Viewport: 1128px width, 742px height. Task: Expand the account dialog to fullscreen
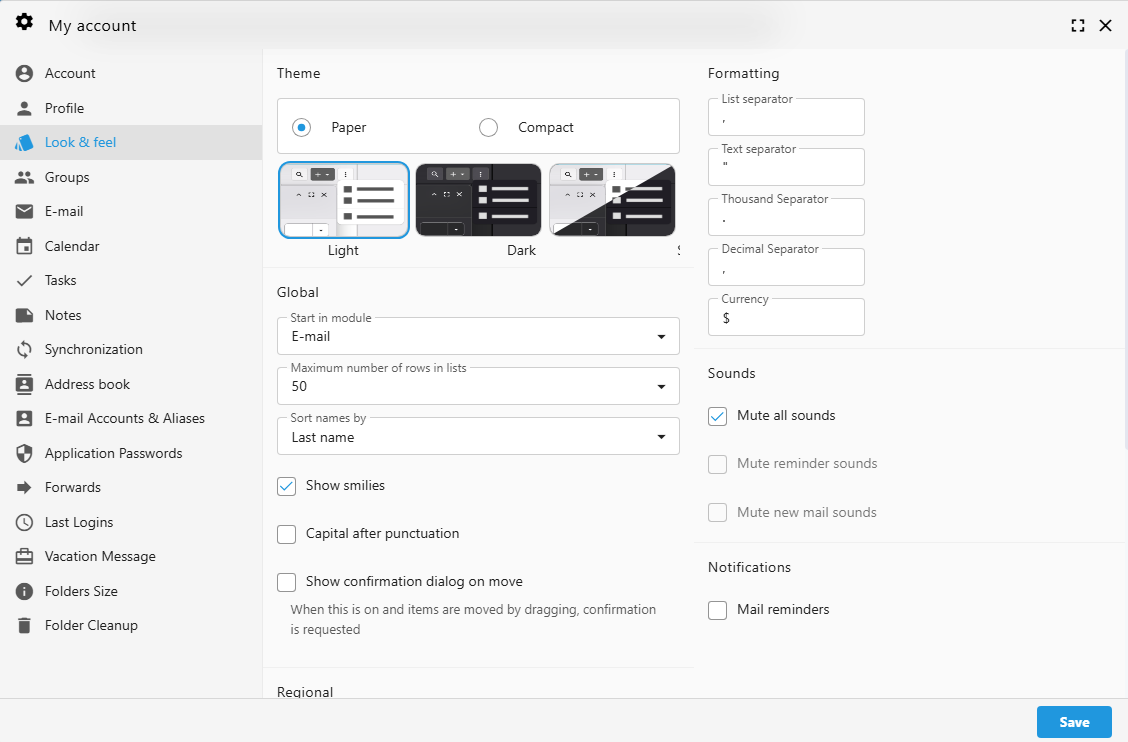point(1077,25)
